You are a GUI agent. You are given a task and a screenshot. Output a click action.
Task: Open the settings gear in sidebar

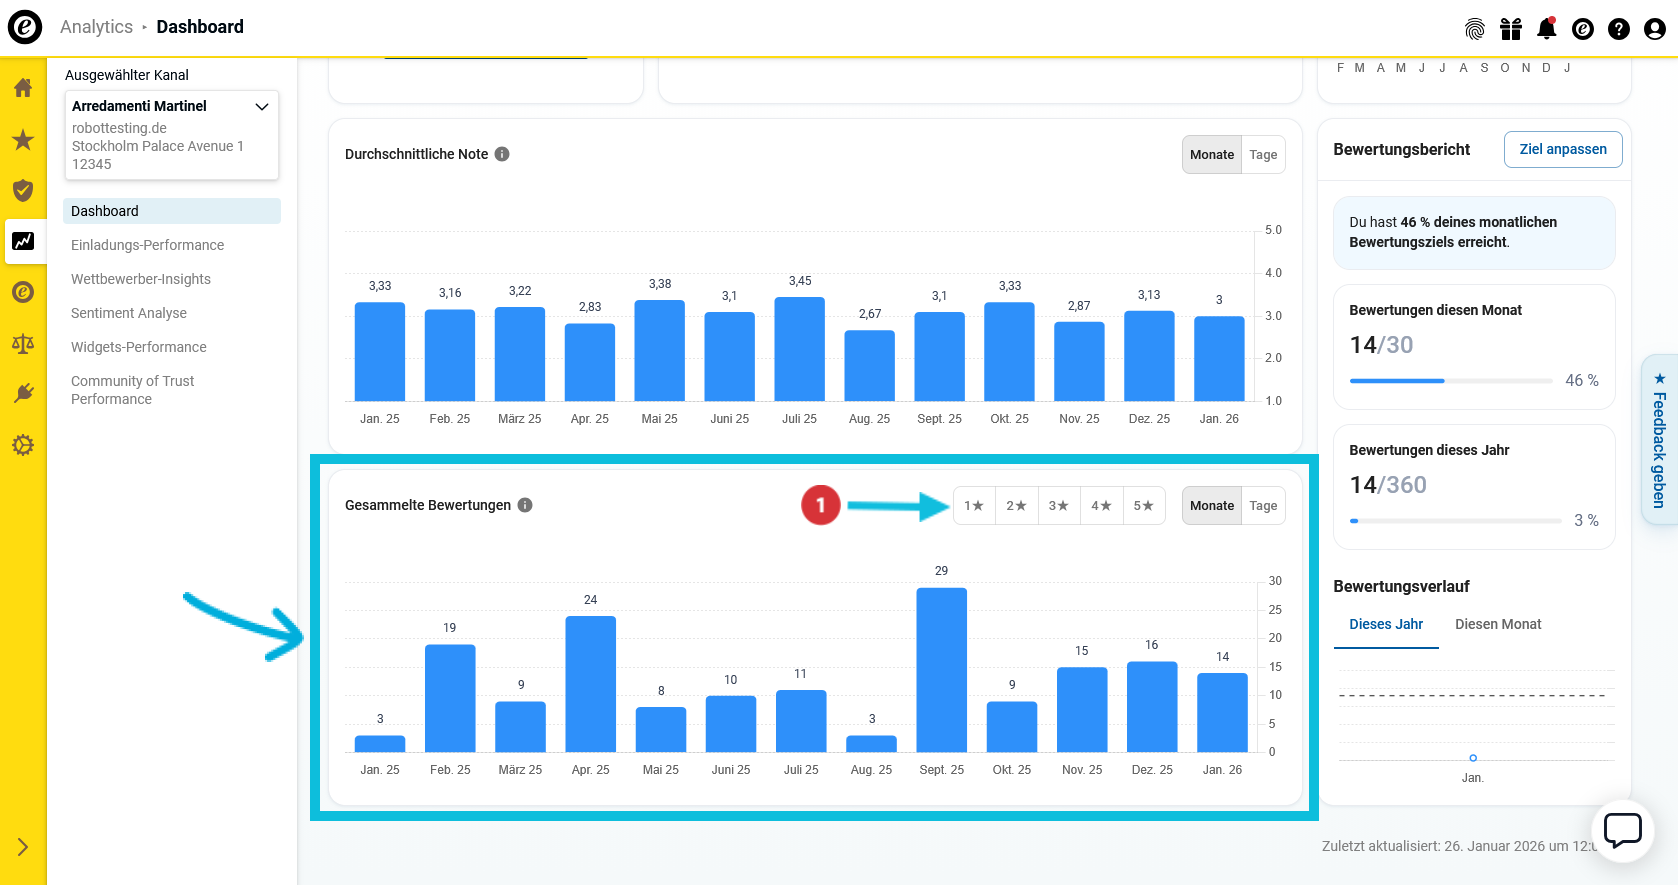[x=23, y=445]
